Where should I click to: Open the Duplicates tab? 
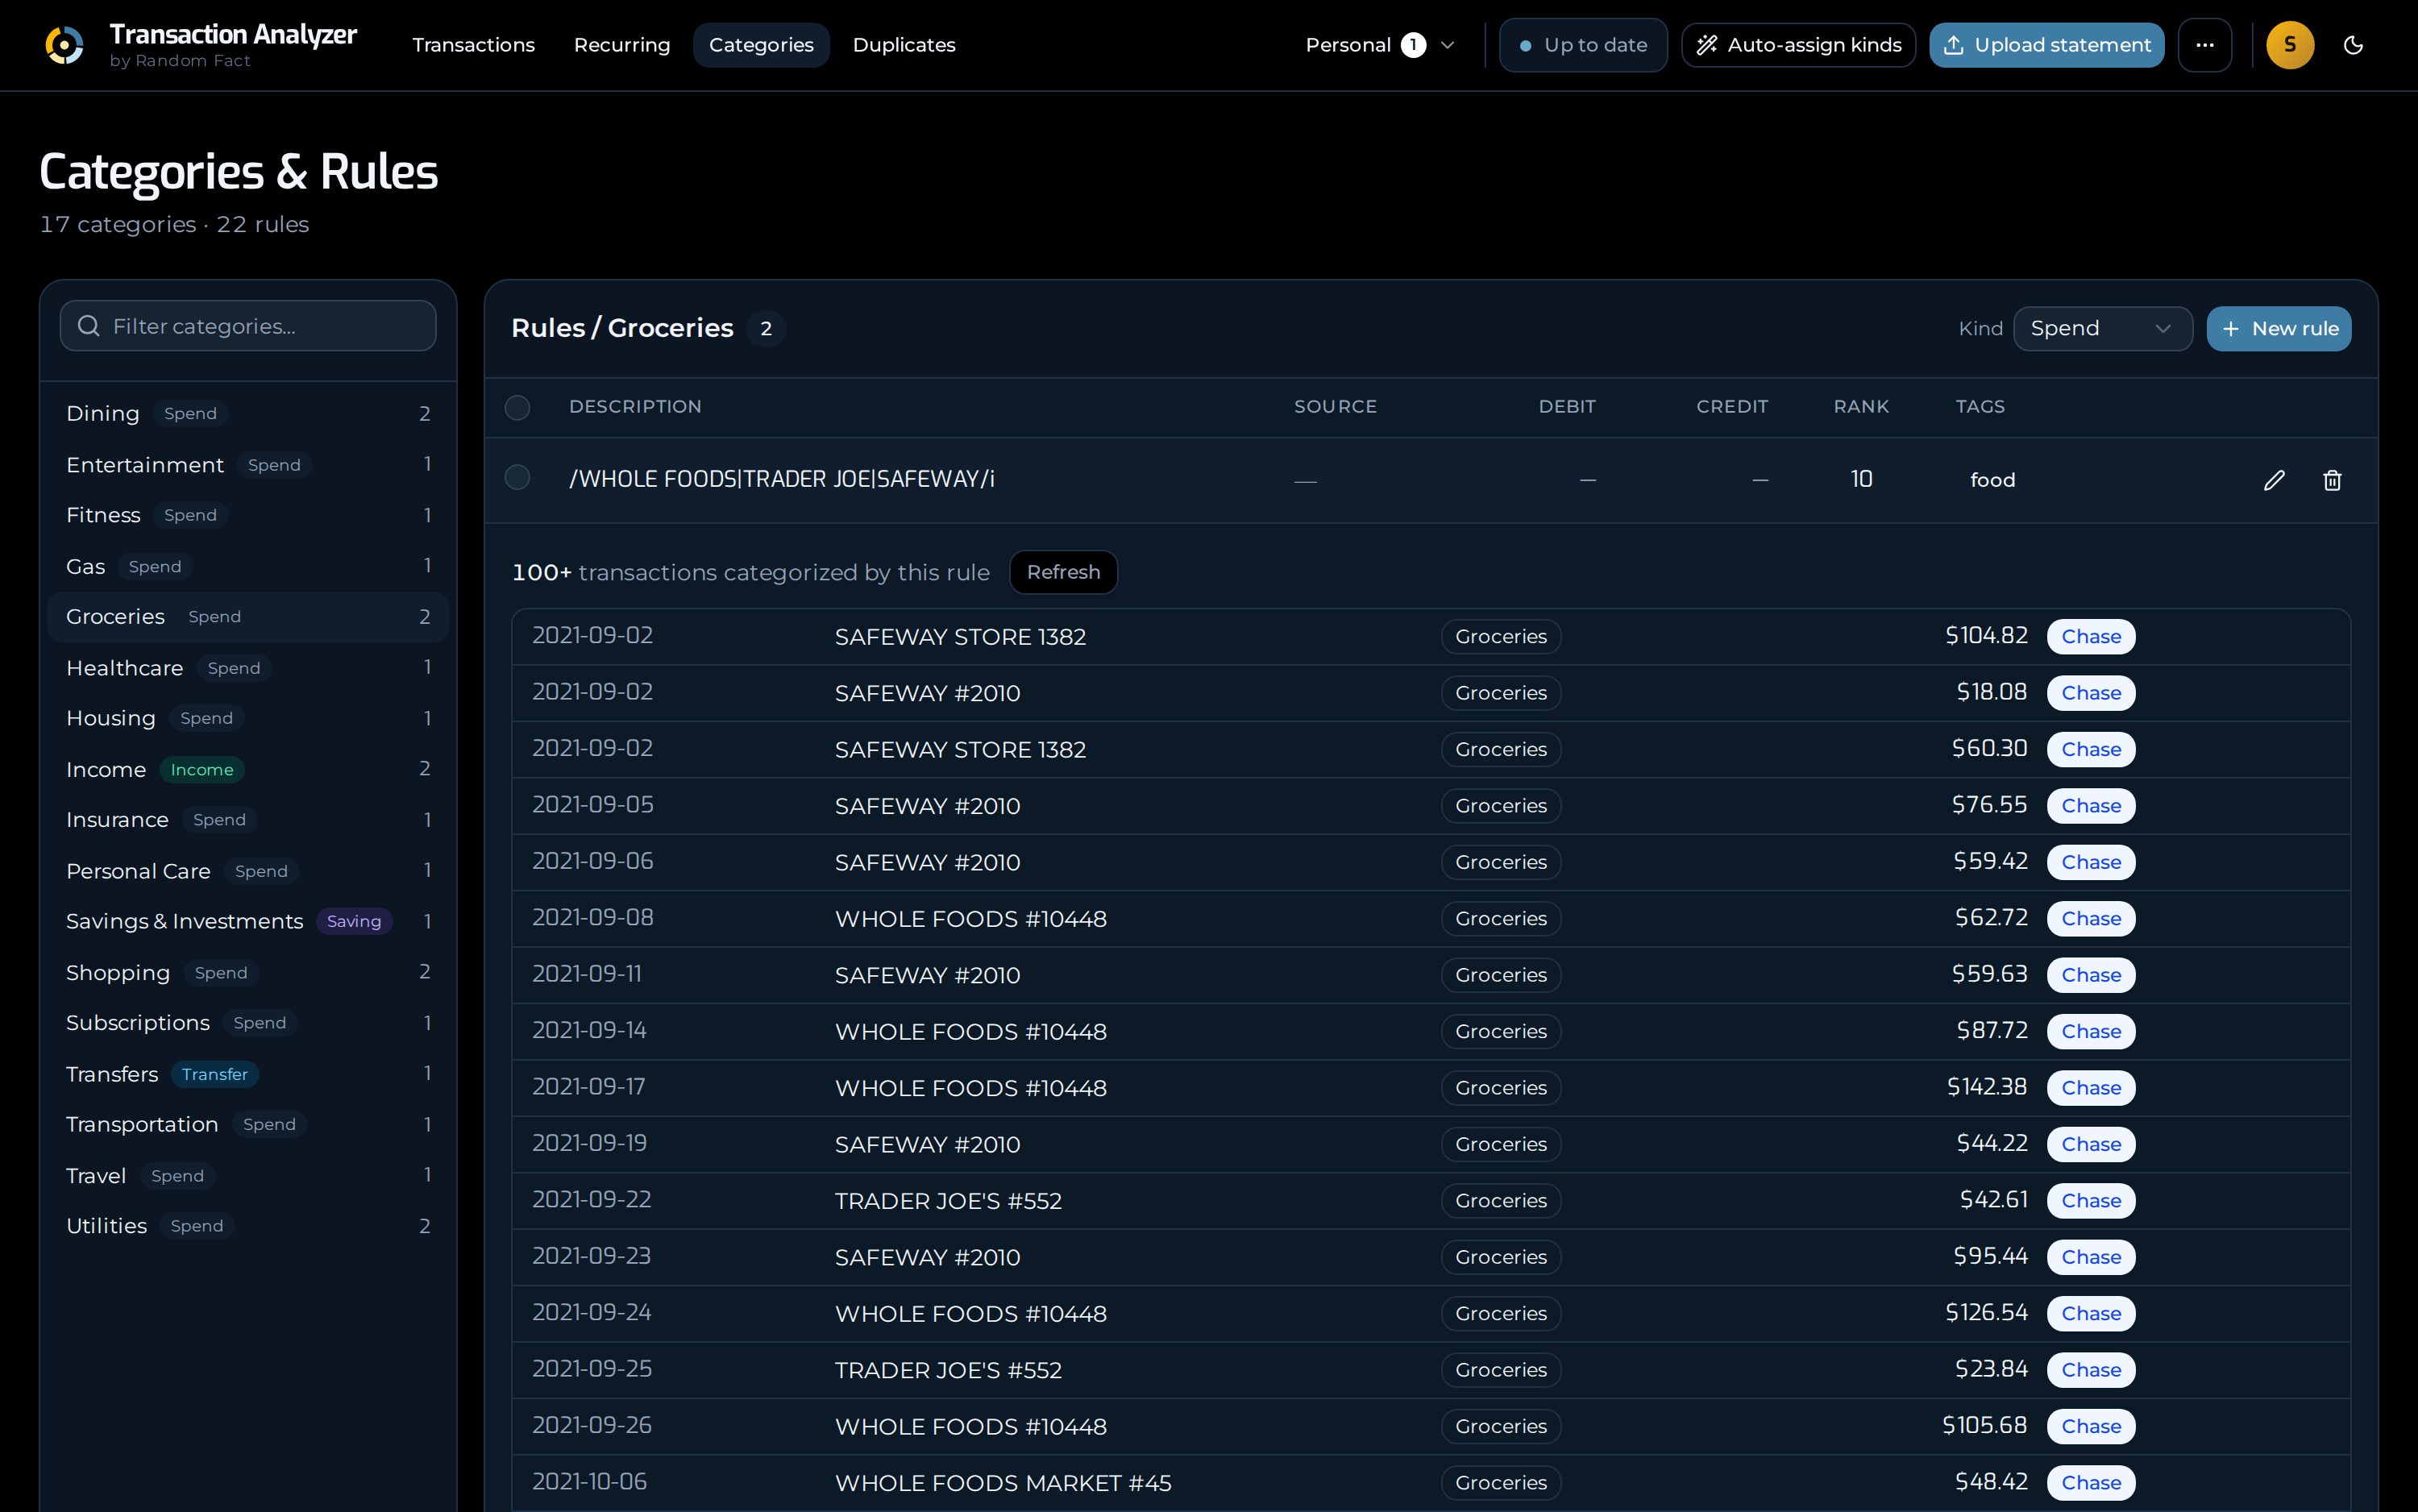click(904, 45)
